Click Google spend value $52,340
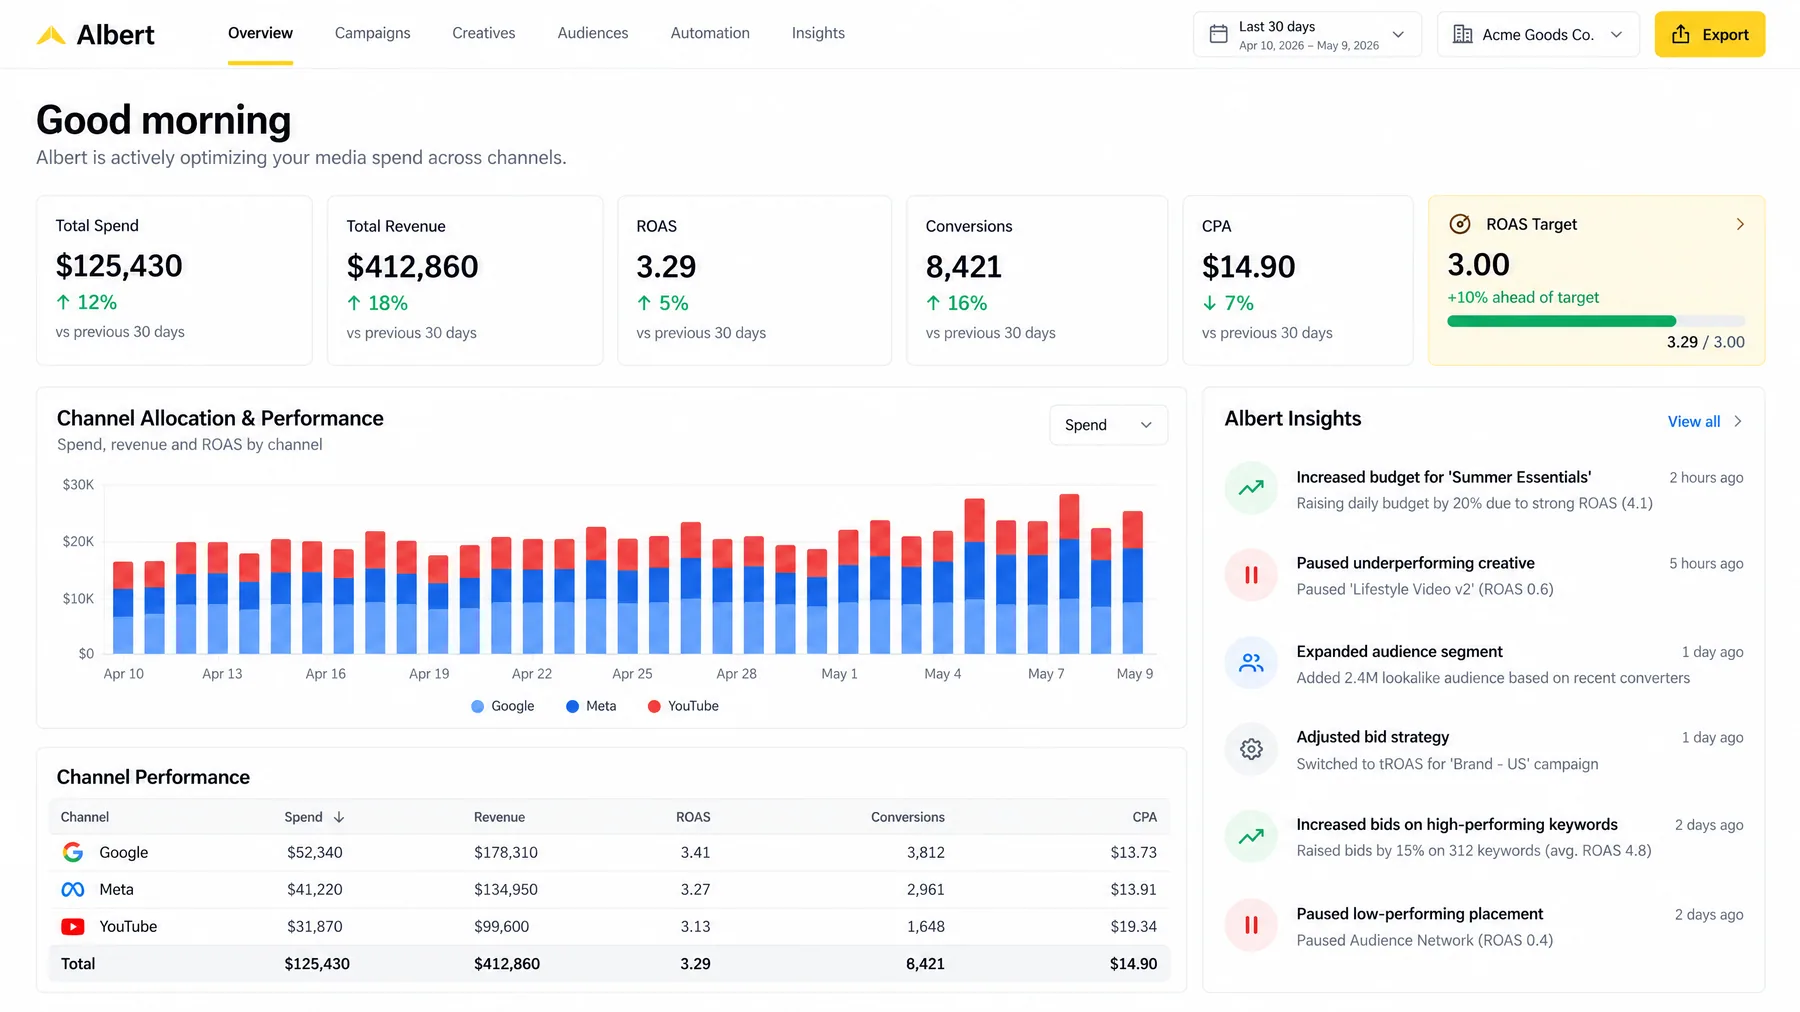 pos(315,852)
